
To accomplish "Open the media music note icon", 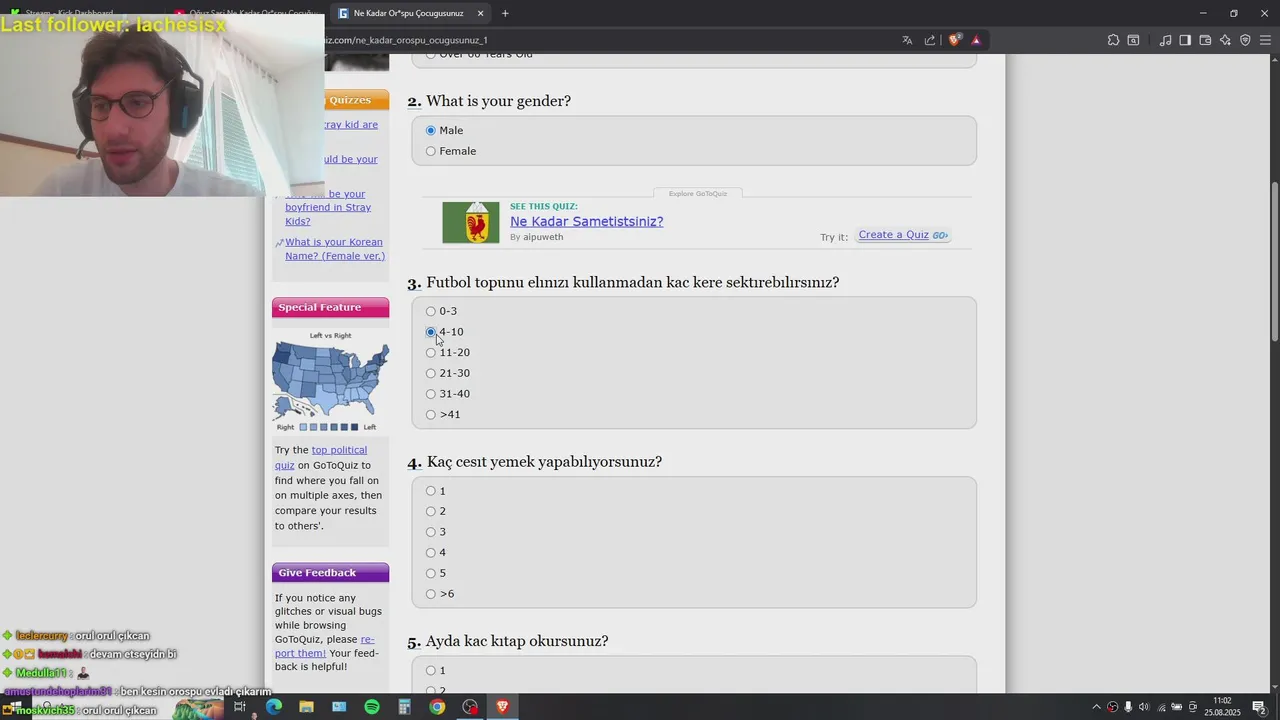I will point(1165,40).
